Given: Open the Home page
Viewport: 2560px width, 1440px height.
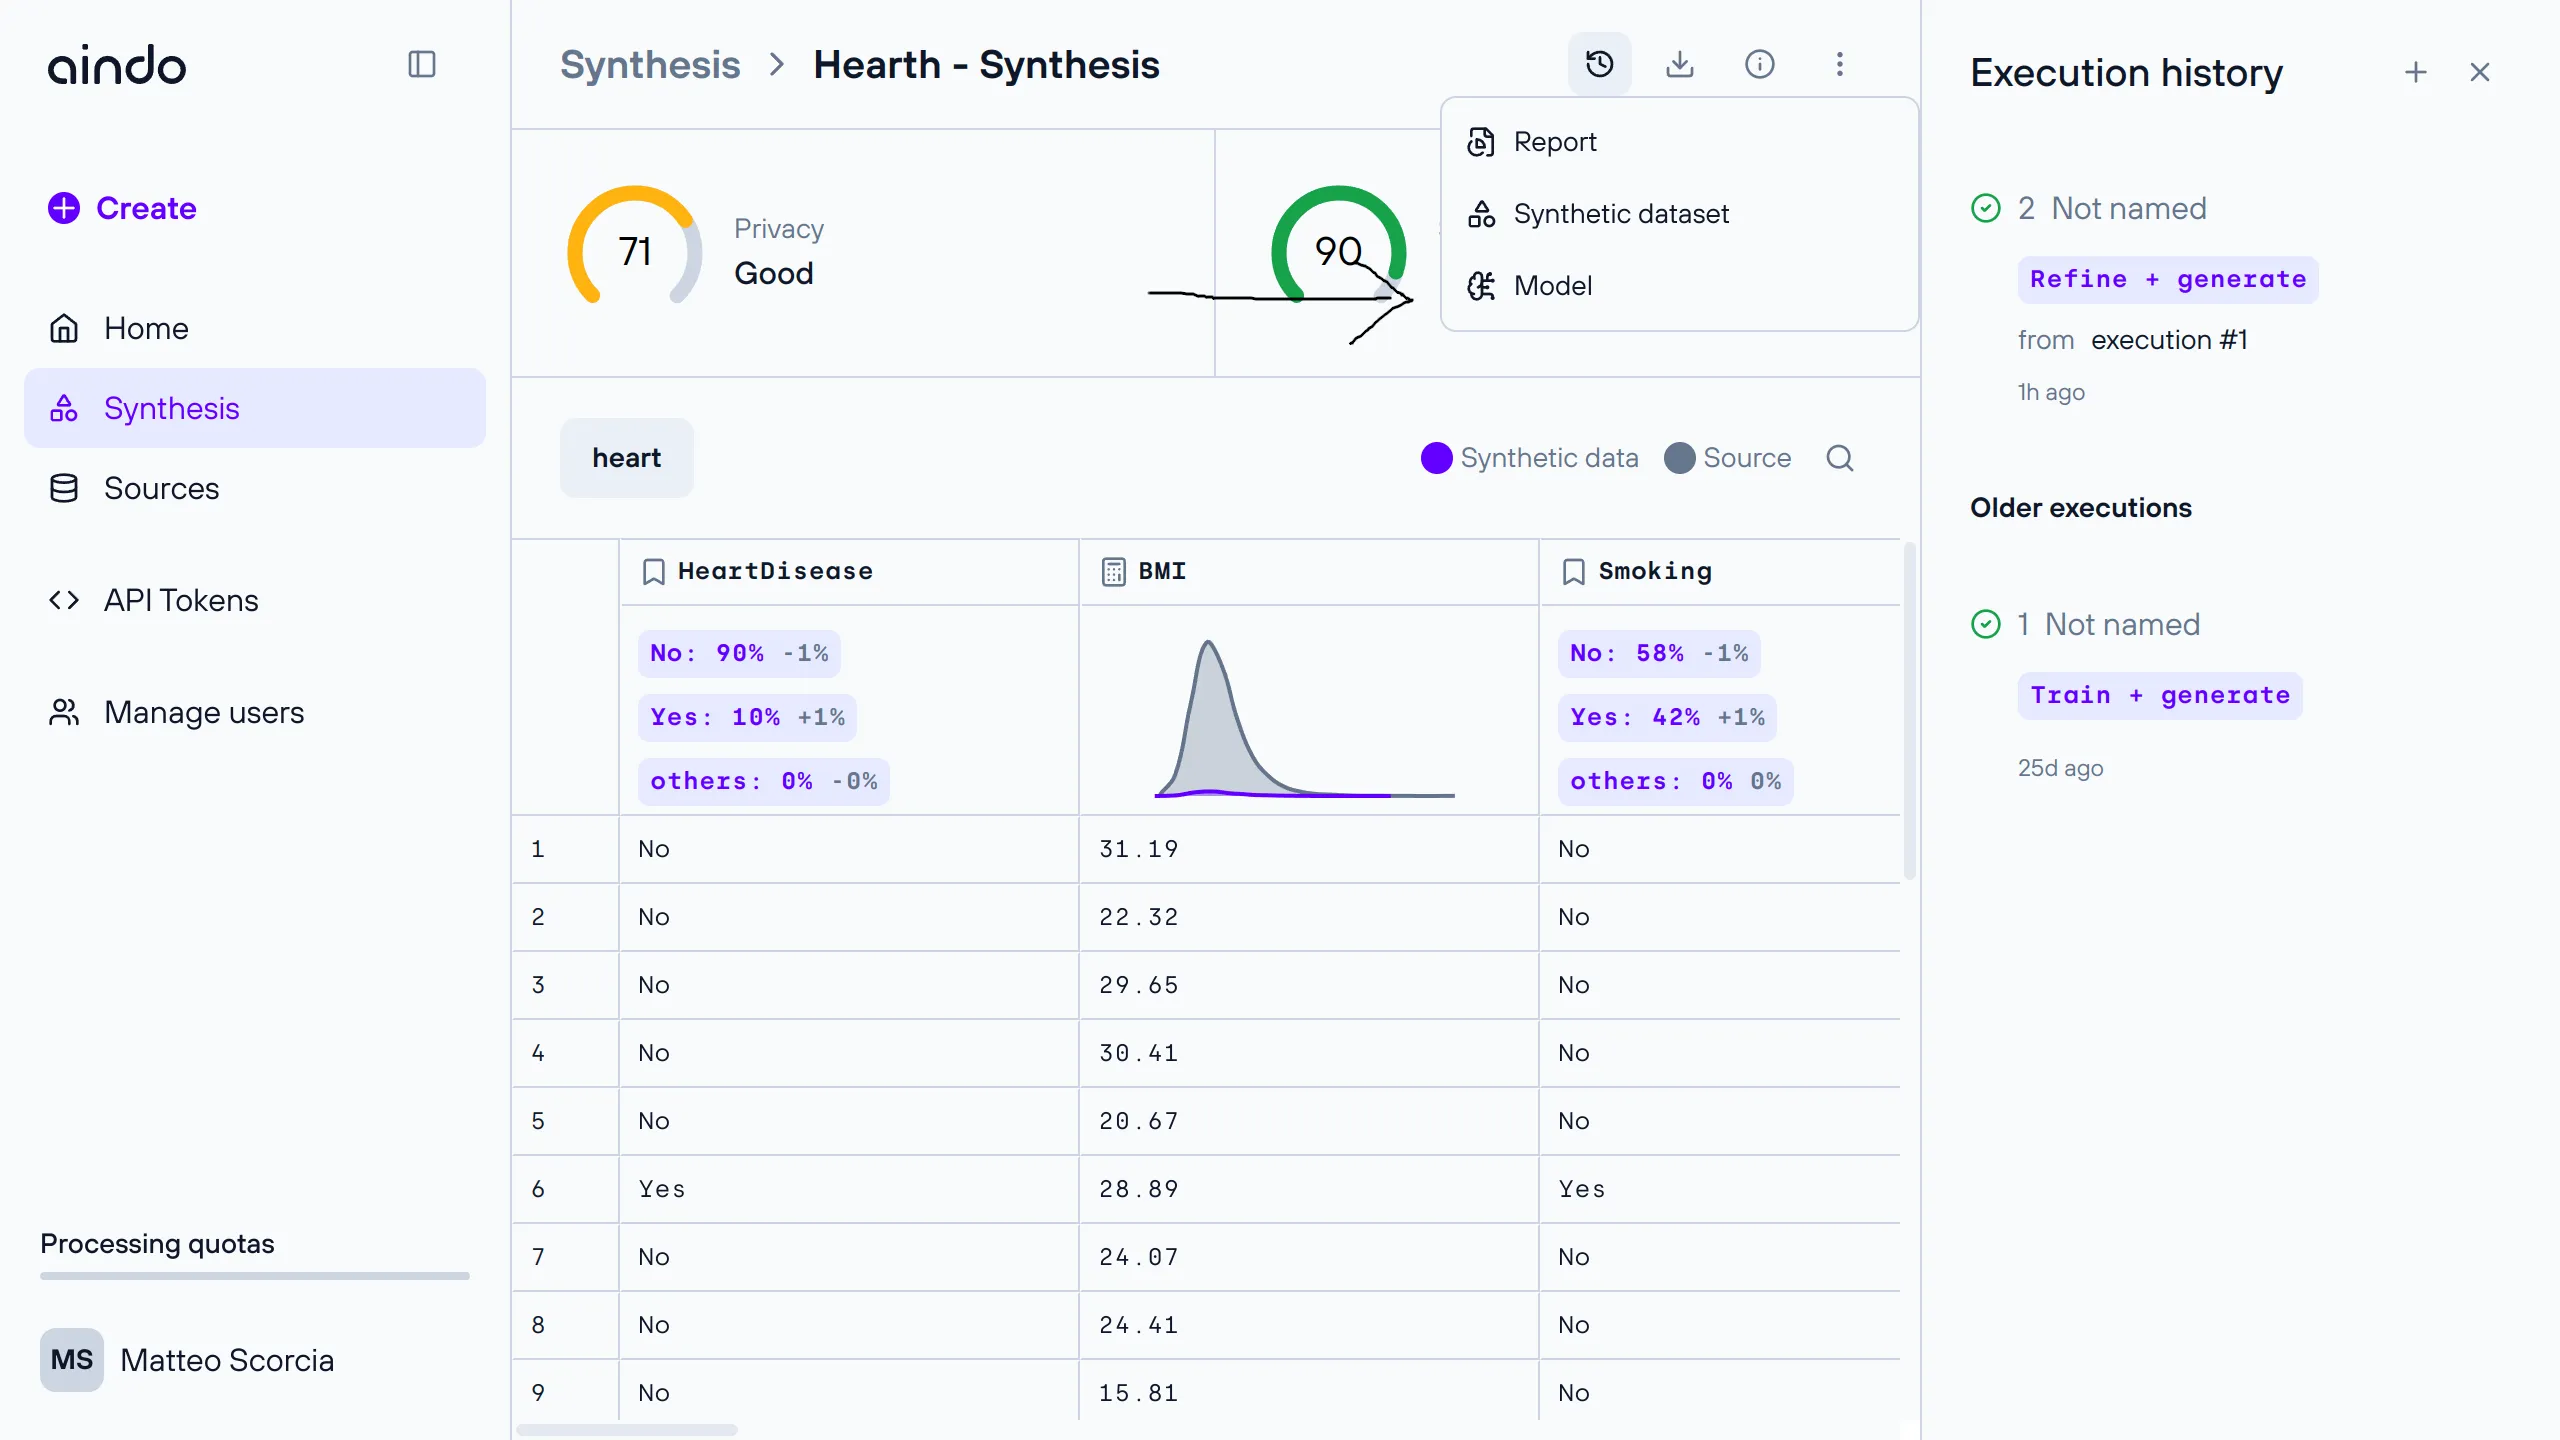Looking at the screenshot, I should [255, 328].
